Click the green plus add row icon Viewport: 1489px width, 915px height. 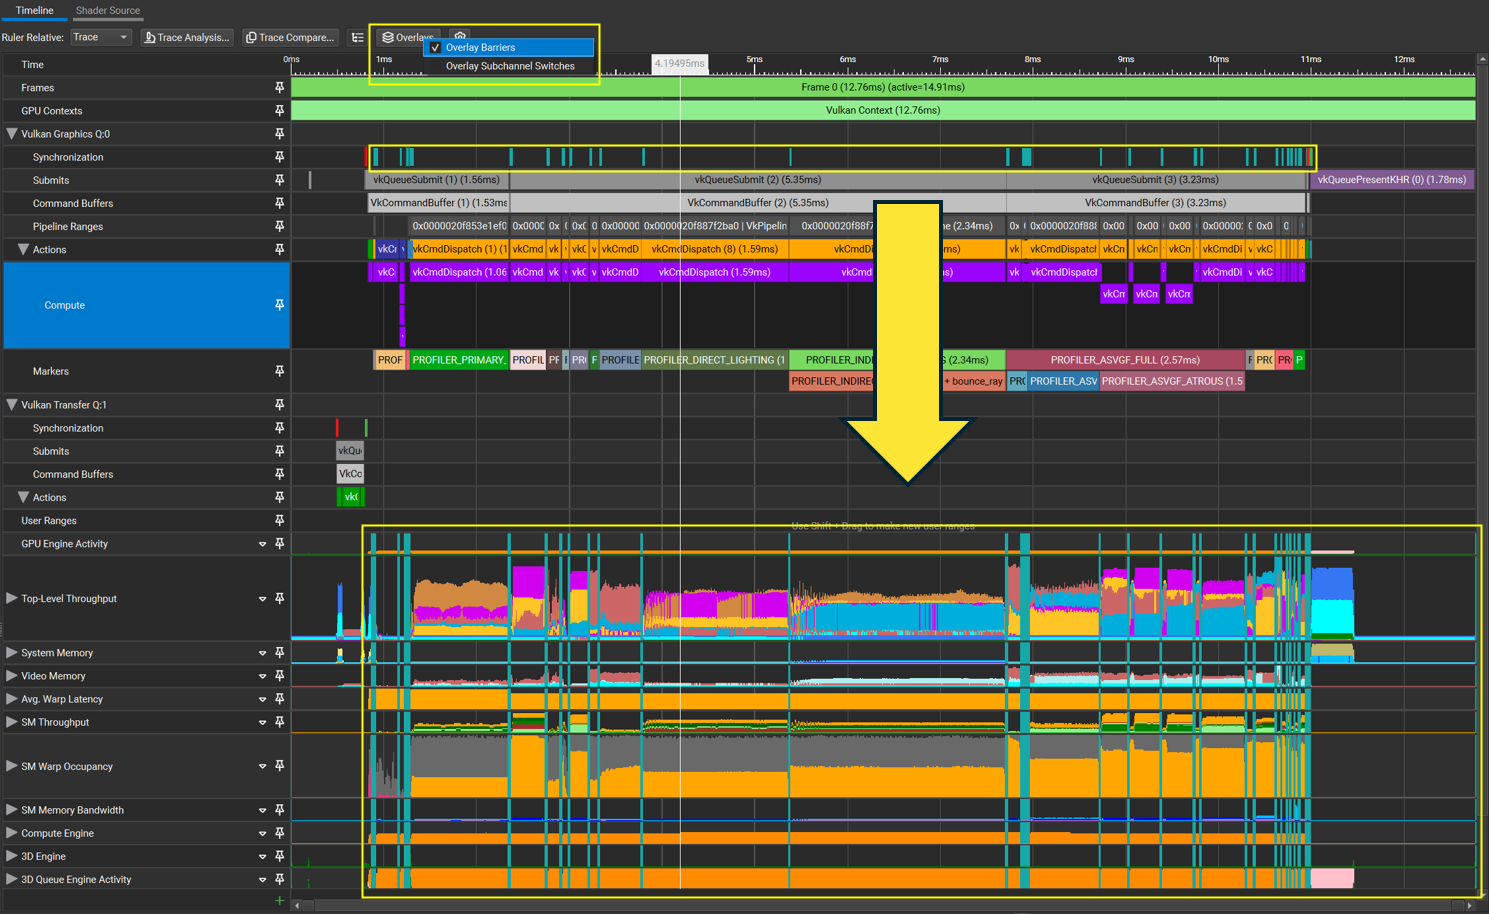[x=279, y=901]
